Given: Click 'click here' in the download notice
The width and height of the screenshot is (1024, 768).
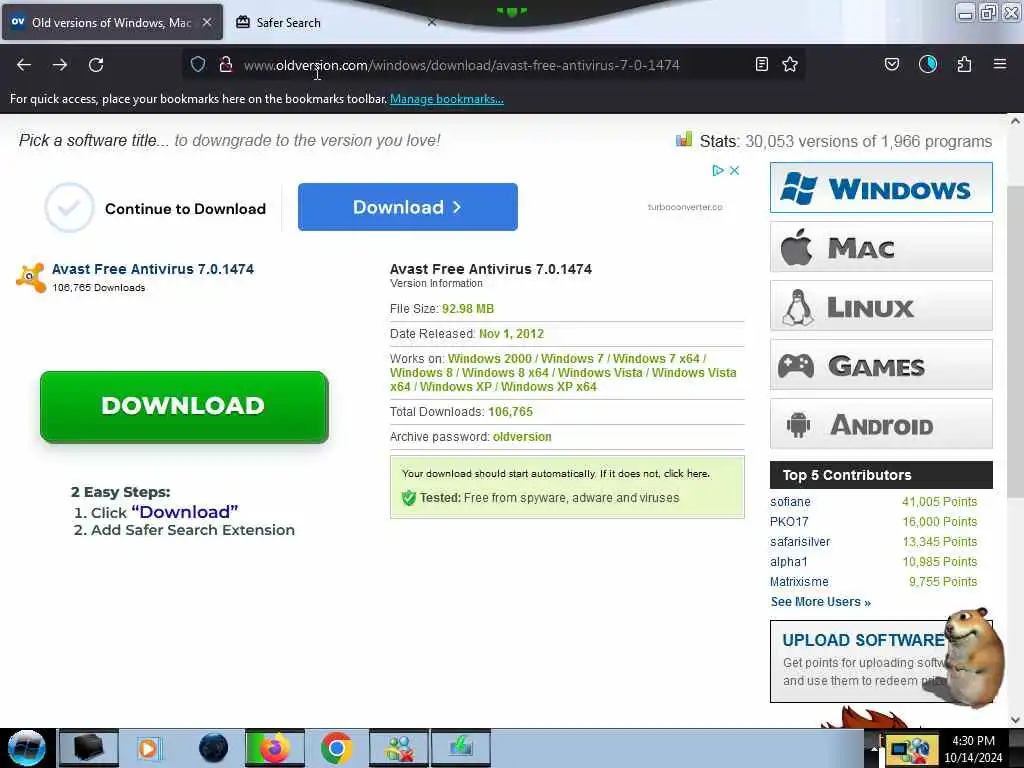Looking at the screenshot, I should pyautogui.click(x=686, y=473).
